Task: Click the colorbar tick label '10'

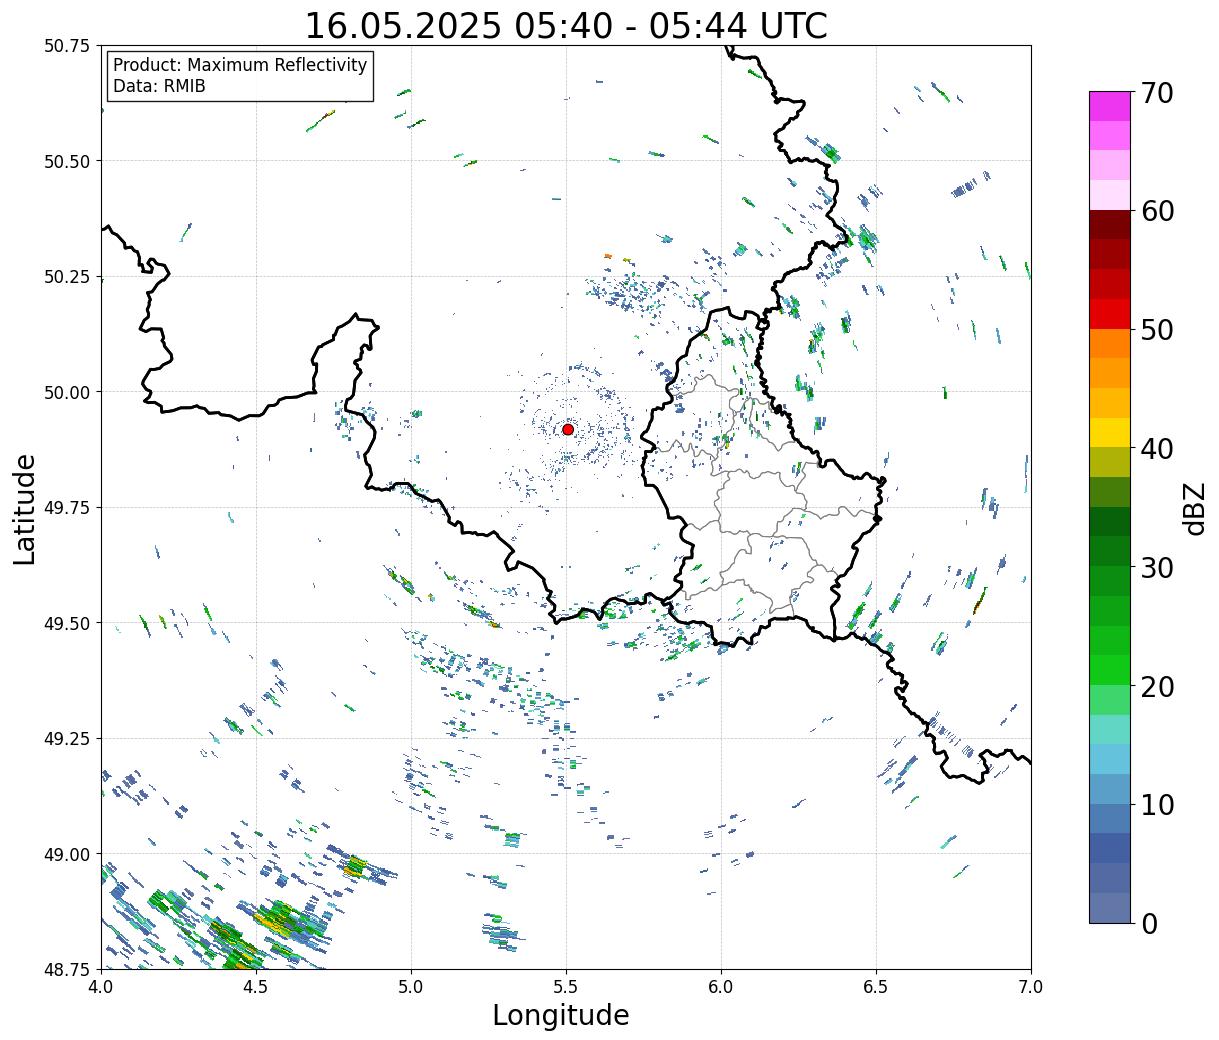Action: coord(1155,805)
